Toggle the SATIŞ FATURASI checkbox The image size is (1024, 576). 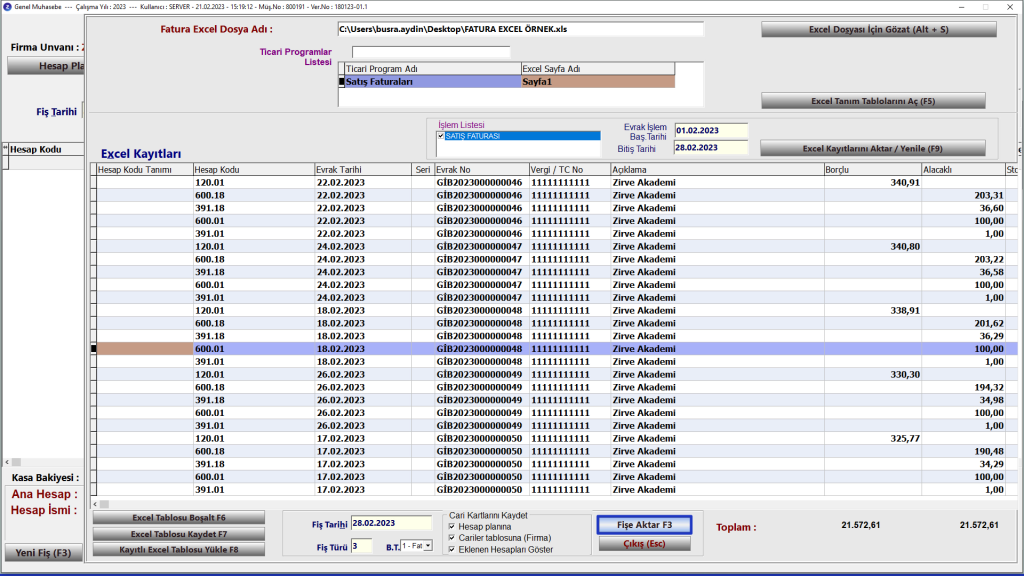tap(441, 135)
